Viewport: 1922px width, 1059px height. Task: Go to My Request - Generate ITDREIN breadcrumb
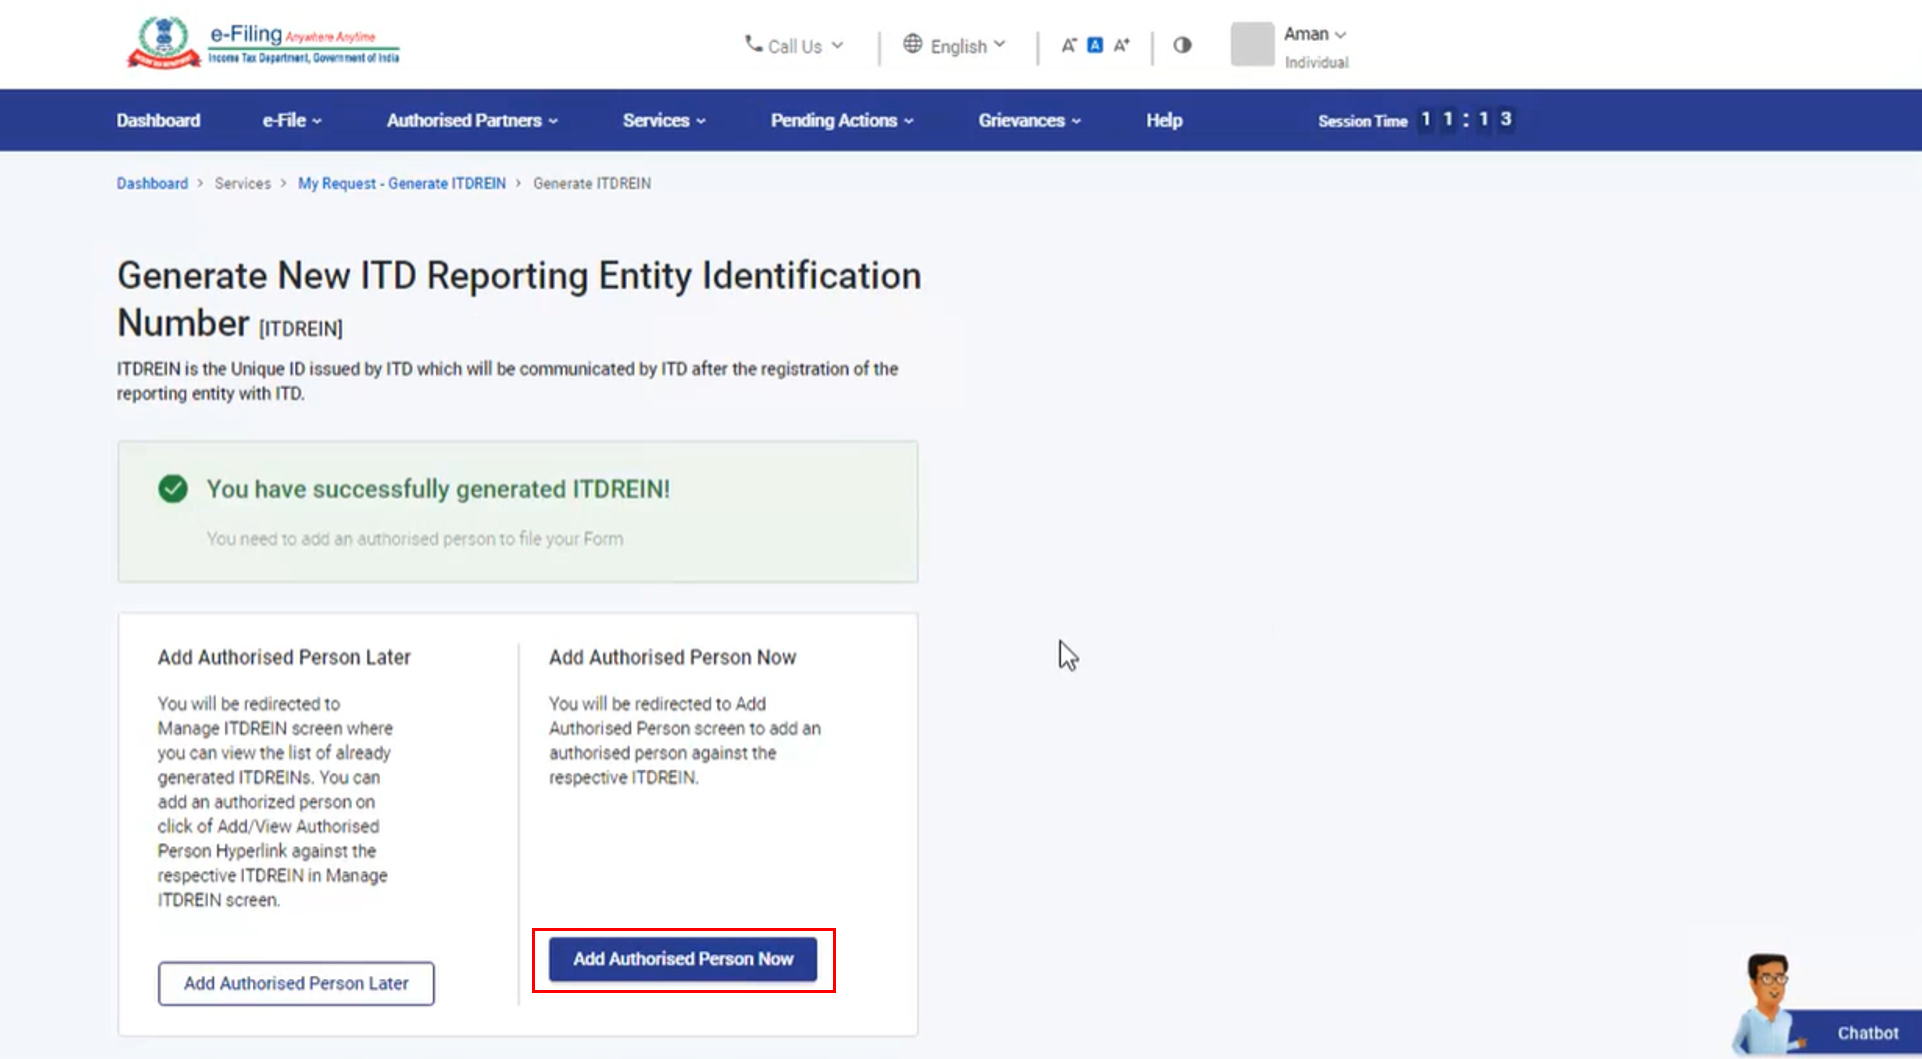click(401, 184)
